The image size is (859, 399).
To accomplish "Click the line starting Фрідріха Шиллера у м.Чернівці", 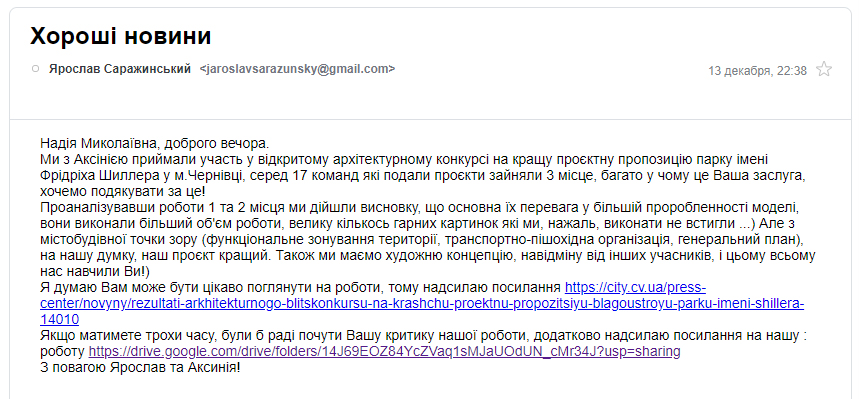I will click(x=422, y=175).
